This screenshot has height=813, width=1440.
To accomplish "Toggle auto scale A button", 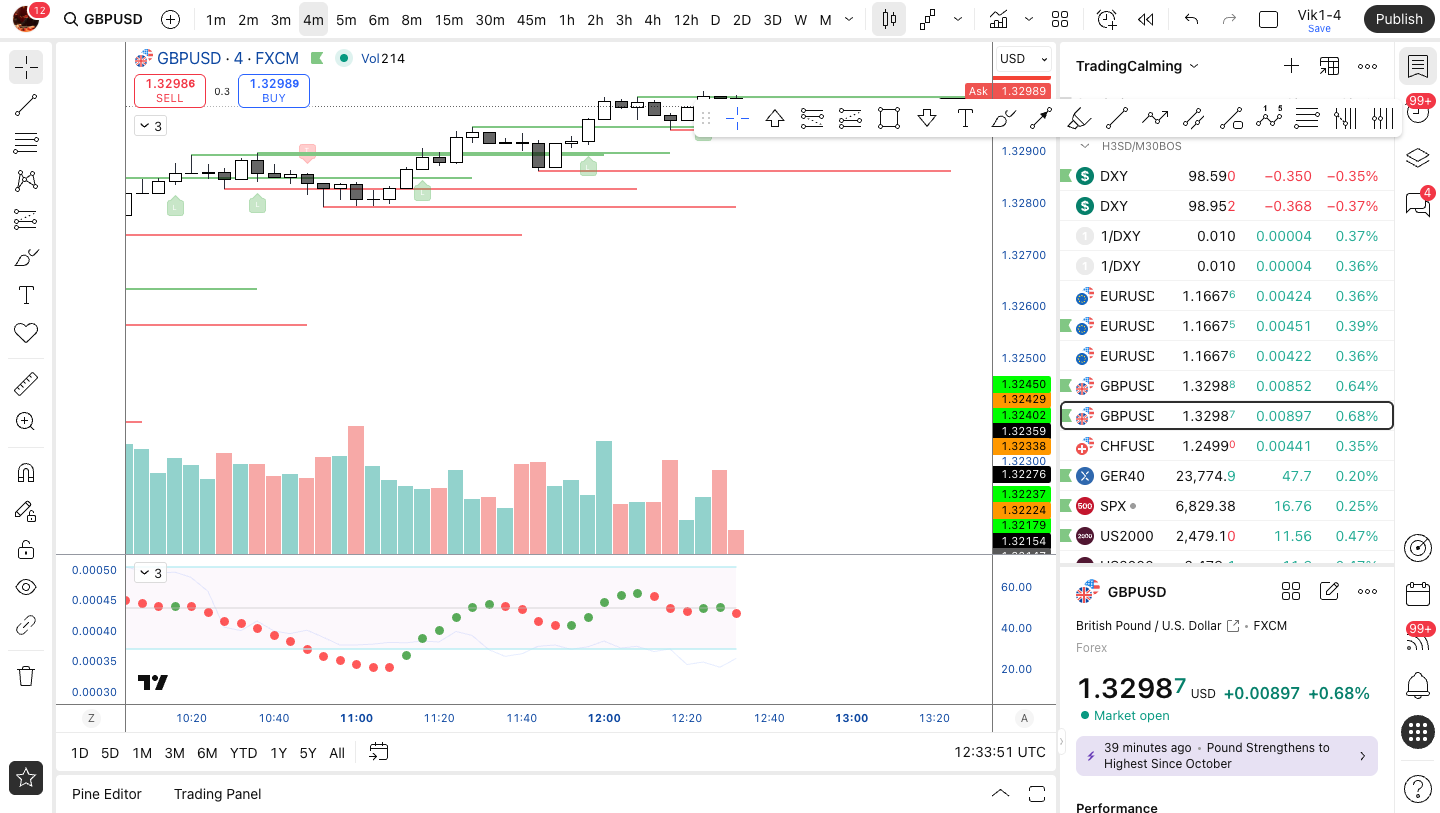I will [1024, 718].
